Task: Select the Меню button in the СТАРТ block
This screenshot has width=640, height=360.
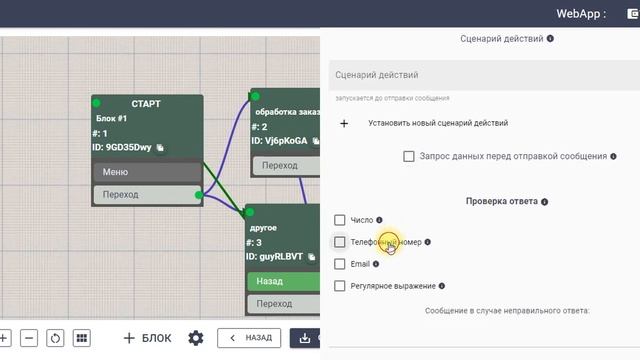Action: pos(147,172)
